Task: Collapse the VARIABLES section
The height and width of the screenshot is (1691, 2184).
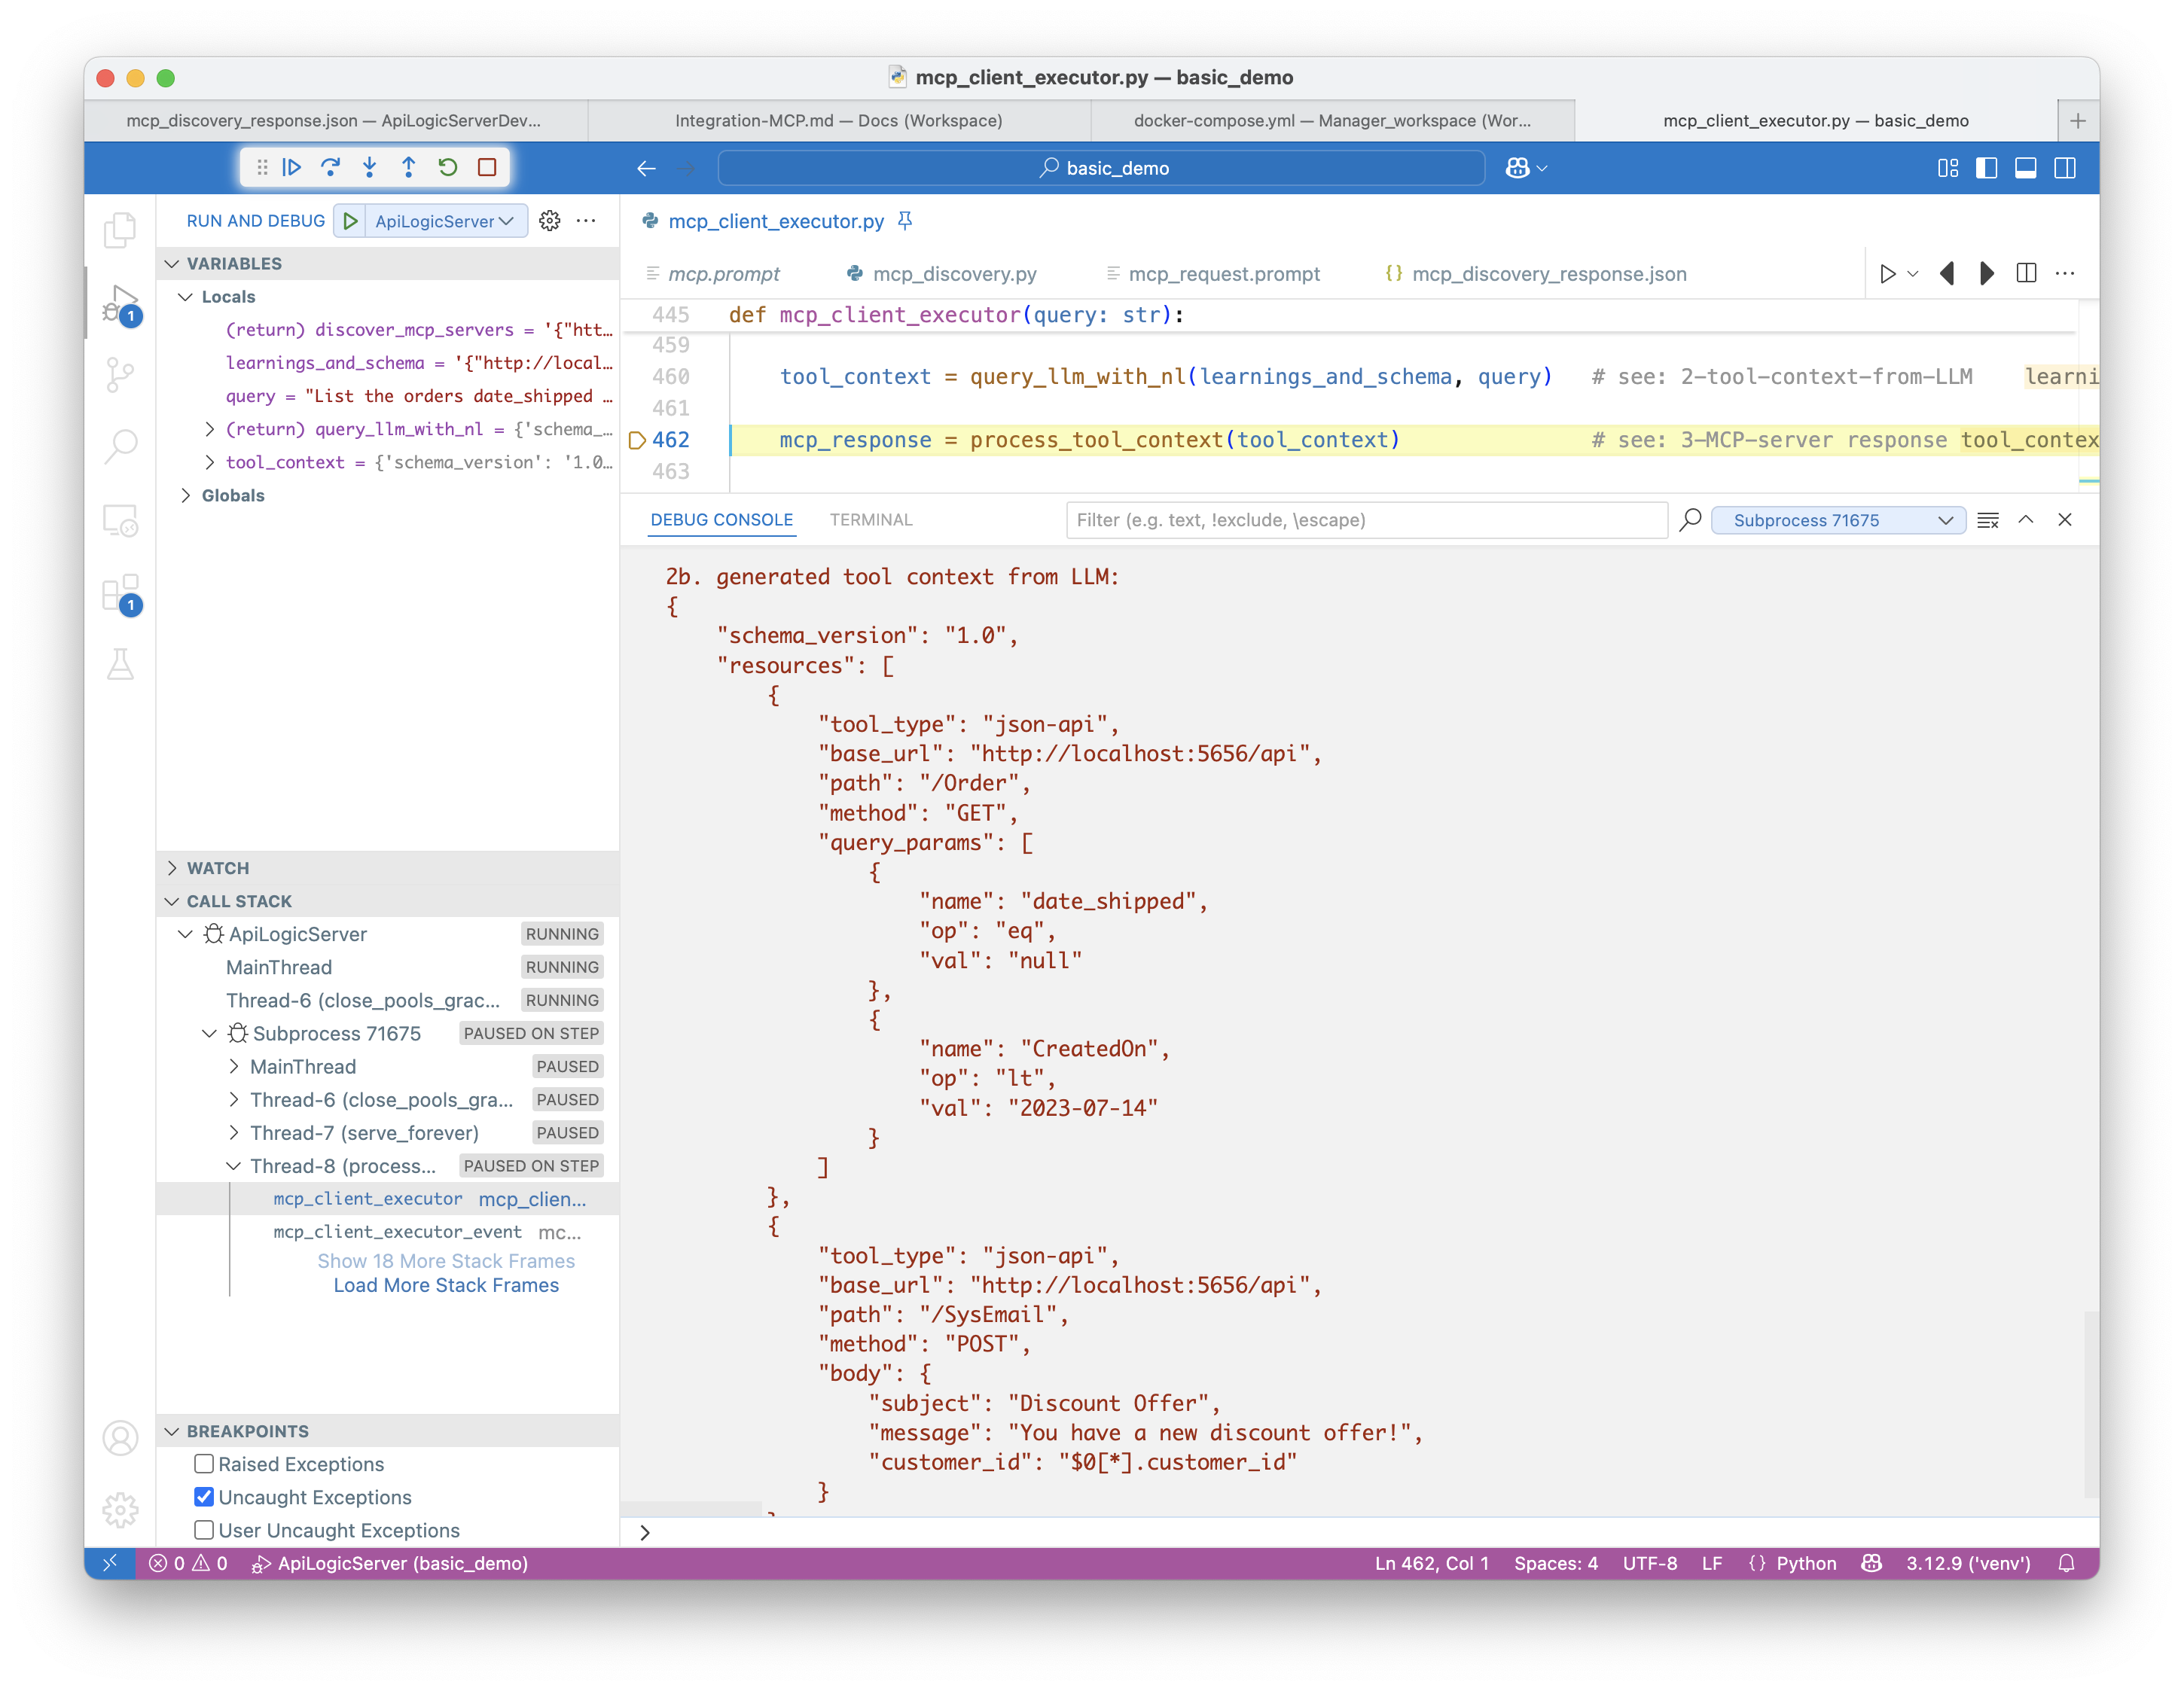Action: (172, 263)
